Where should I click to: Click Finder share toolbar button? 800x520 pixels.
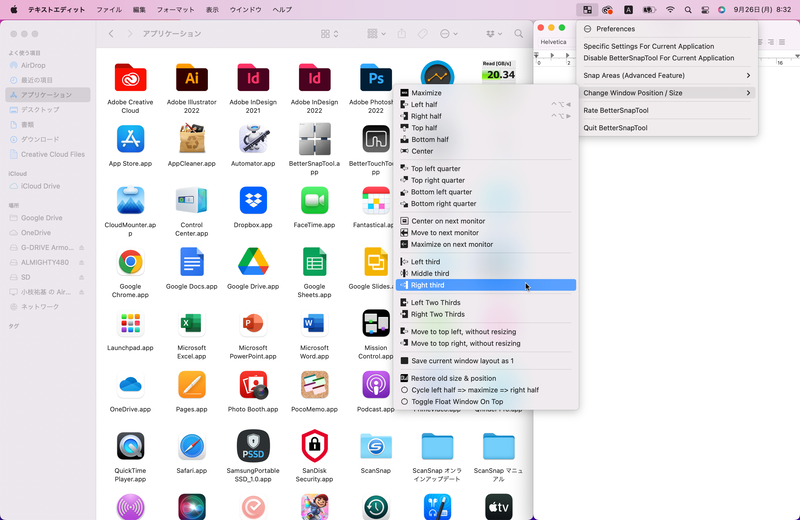(x=402, y=34)
